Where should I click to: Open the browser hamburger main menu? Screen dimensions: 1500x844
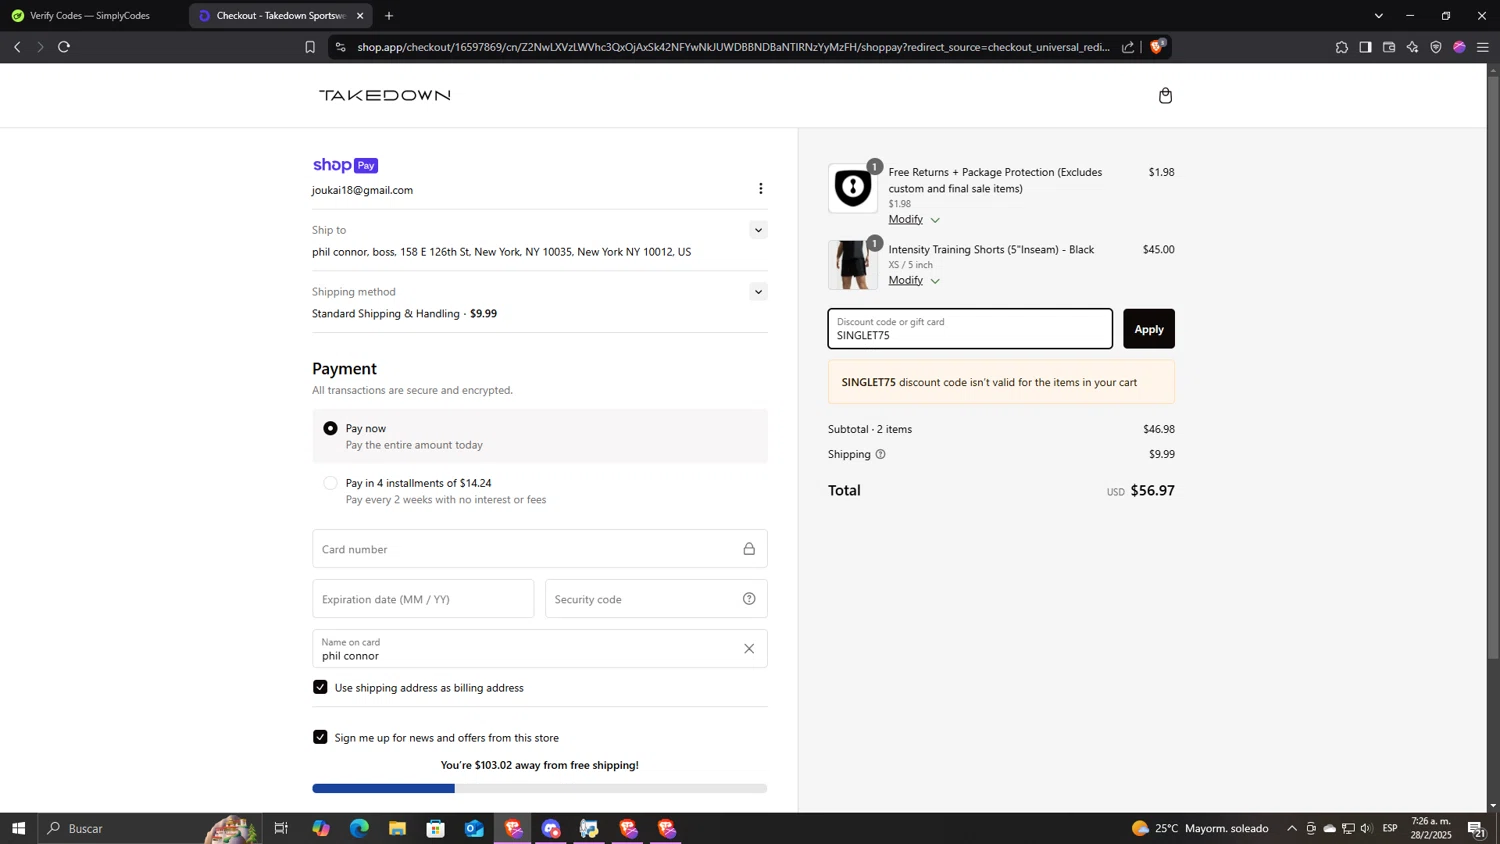pos(1483,47)
